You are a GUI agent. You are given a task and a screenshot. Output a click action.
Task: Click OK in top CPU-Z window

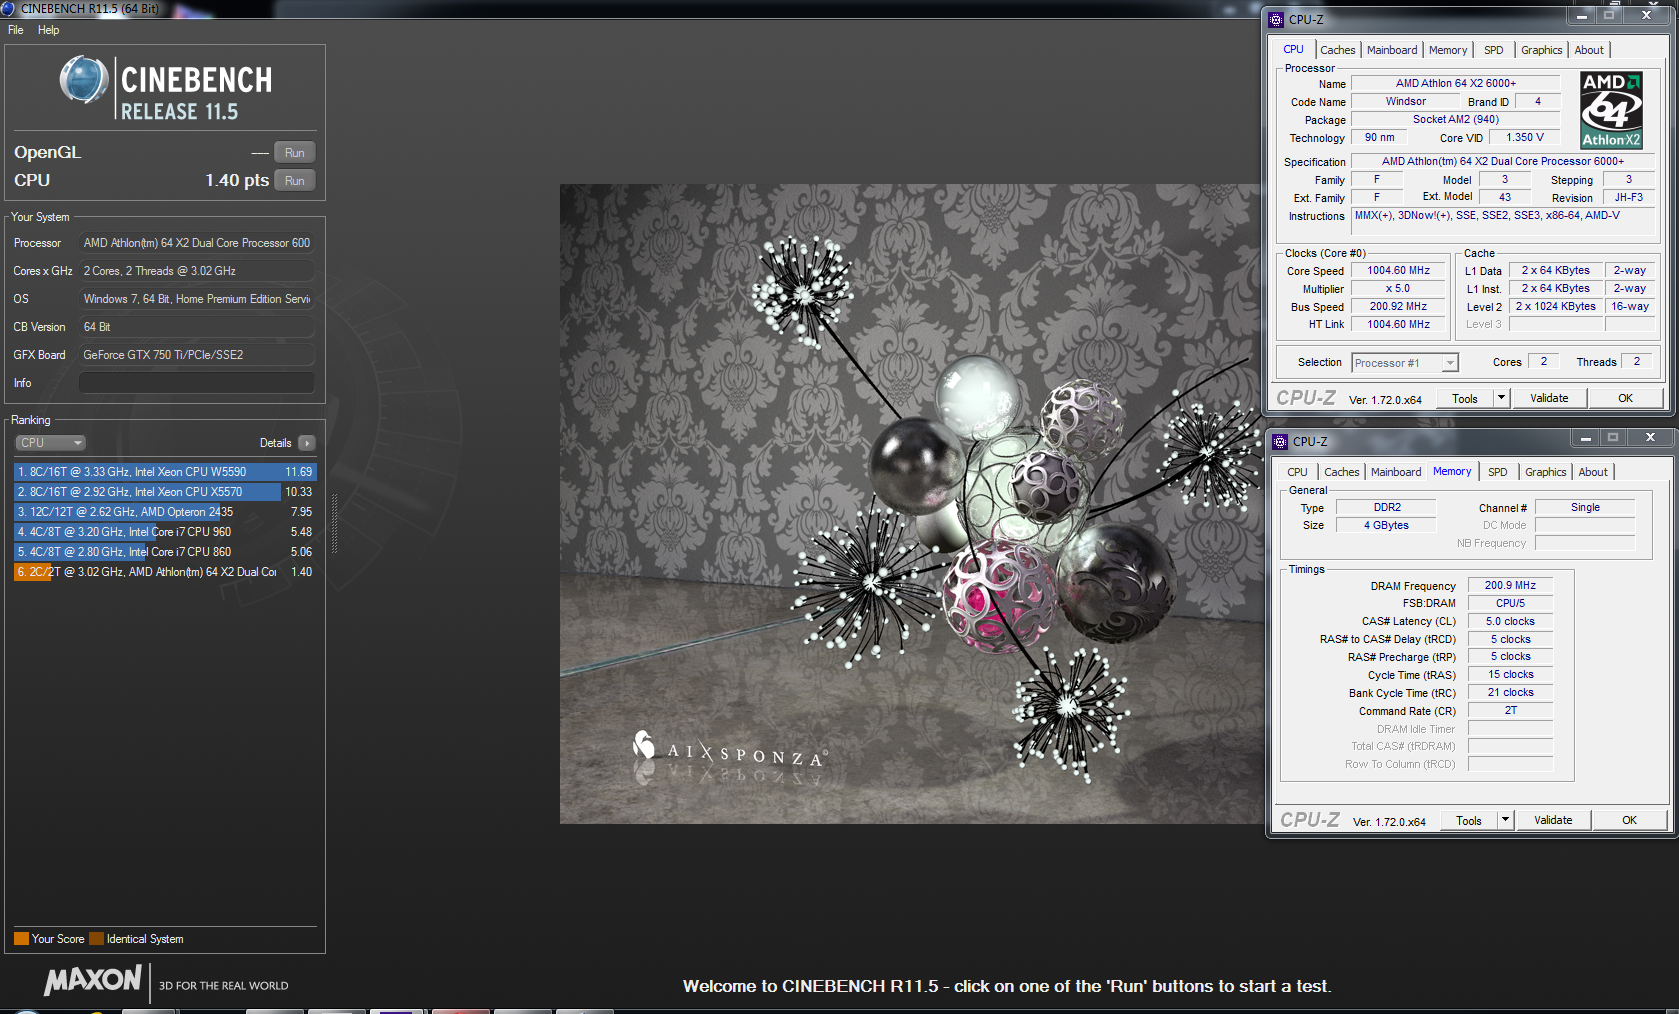1626,398
